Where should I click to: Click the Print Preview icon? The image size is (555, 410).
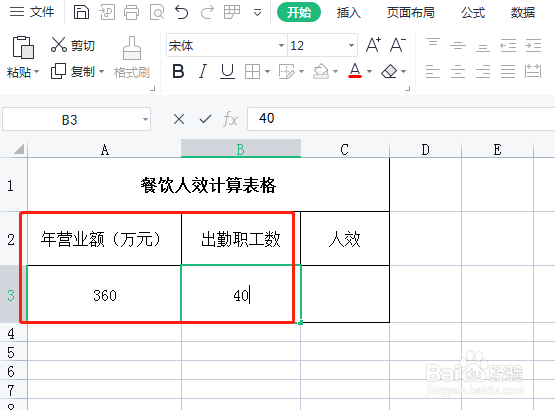[157, 12]
